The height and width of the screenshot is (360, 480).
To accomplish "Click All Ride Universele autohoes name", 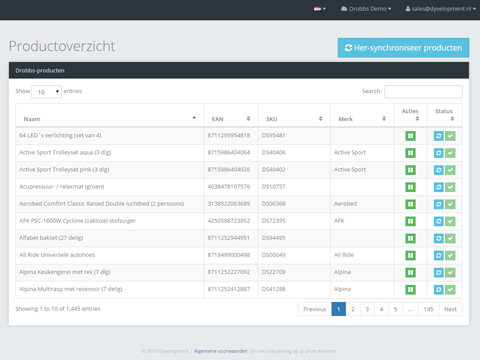I will [57, 255].
